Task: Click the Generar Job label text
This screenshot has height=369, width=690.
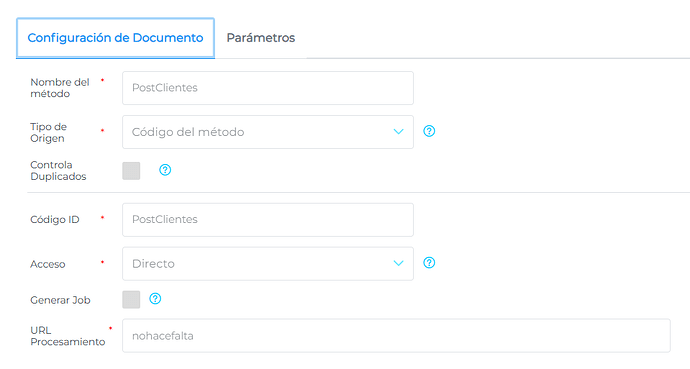Action: (60, 300)
